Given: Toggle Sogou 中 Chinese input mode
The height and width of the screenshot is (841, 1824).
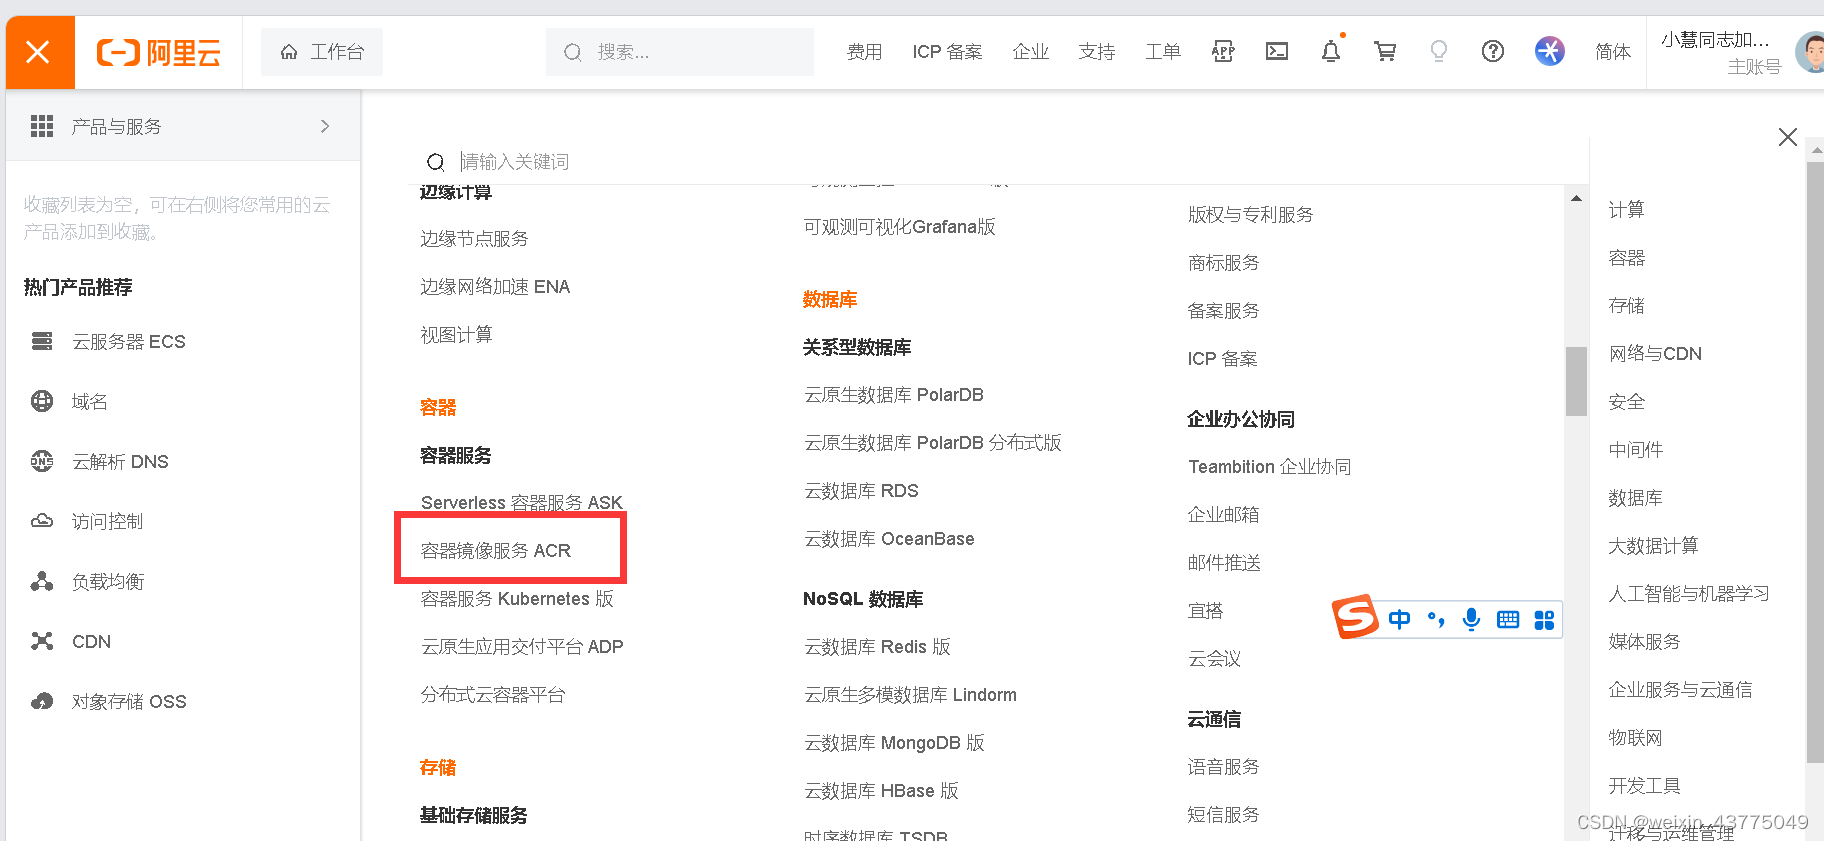Looking at the screenshot, I should point(1399,620).
